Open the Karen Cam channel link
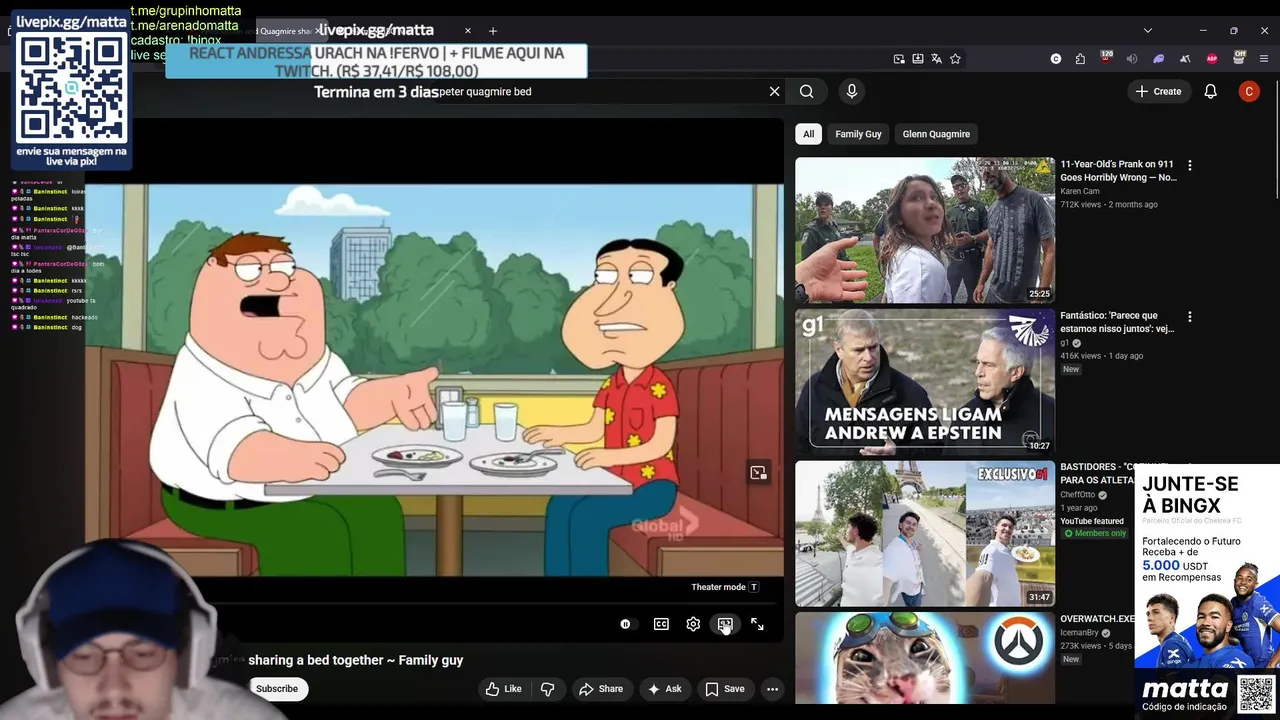 1080,191
